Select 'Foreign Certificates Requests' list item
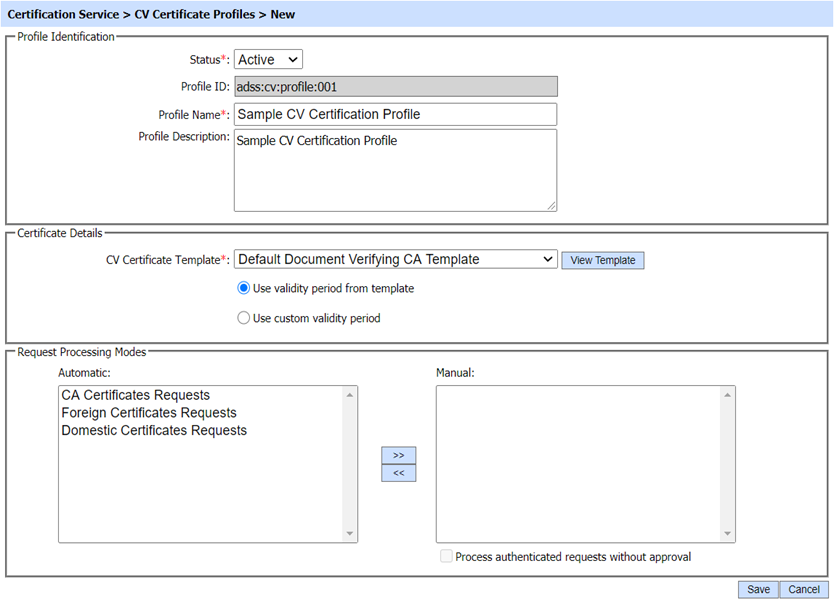Screen dimensions: 834x600 pyautogui.click(x=149, y=413)
